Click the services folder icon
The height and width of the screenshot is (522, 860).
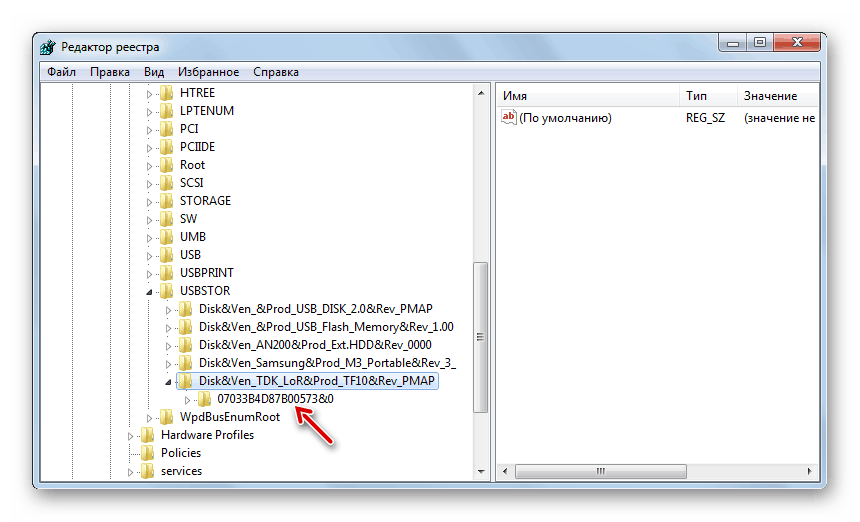pos(148,471)
